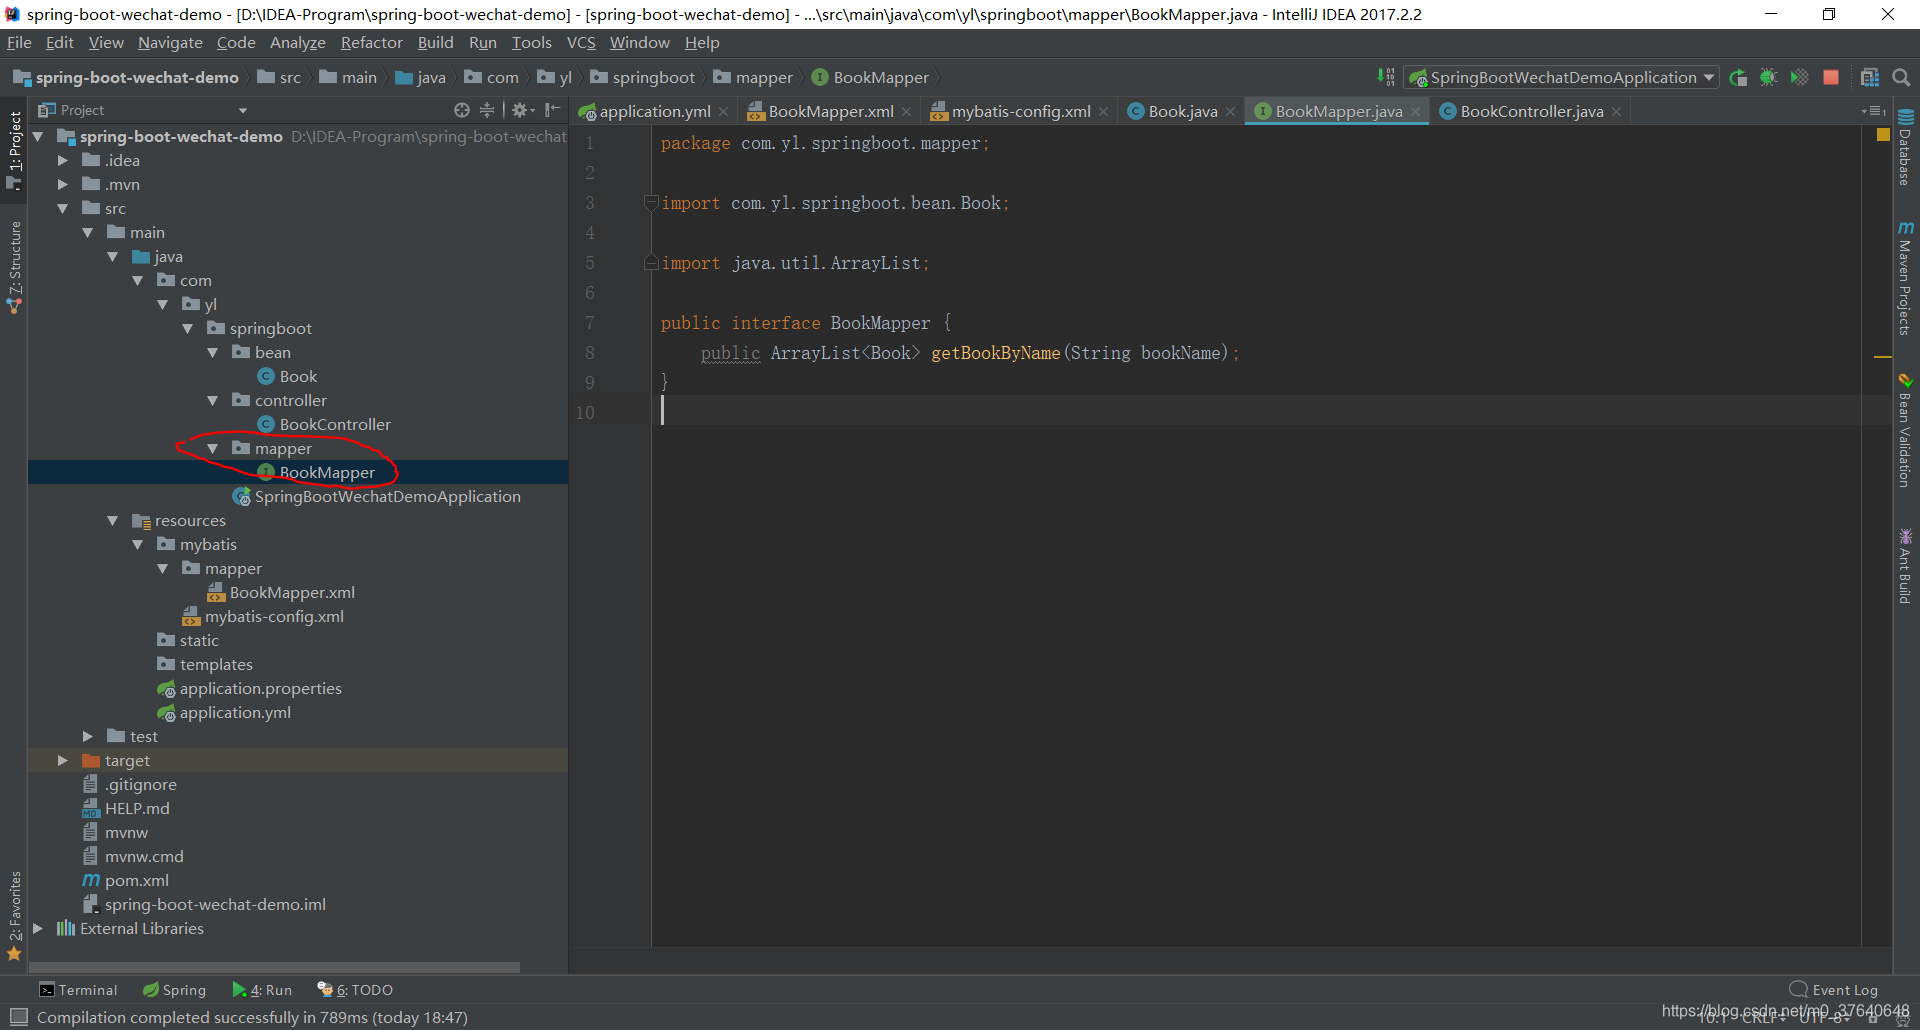Open the Structure tool window on left strip

[x=14, y=267]
